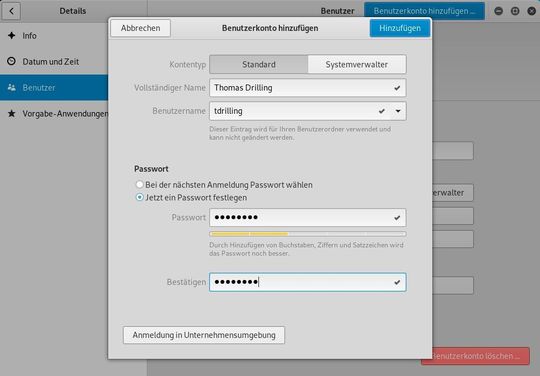Click the hint about Buchstaben, Ziffern und Satzzeichen

click(x=306, y=249)
